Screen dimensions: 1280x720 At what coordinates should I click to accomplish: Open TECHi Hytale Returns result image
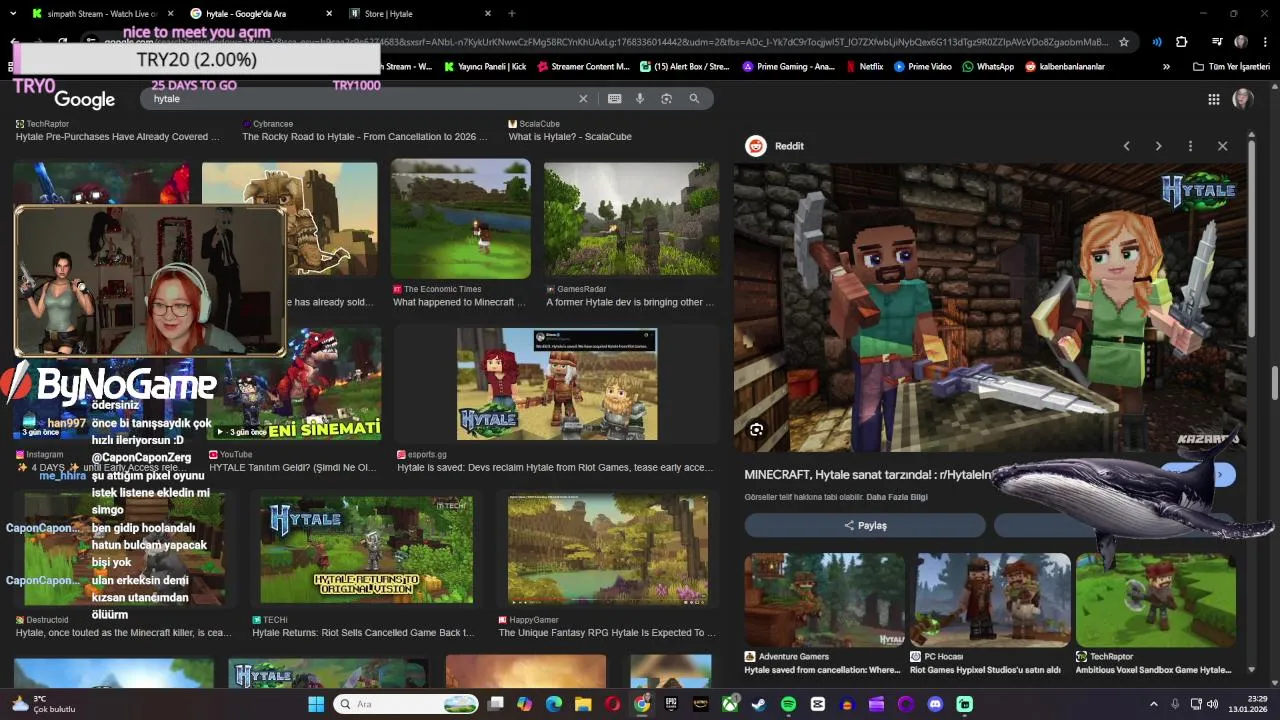[366, 549]
